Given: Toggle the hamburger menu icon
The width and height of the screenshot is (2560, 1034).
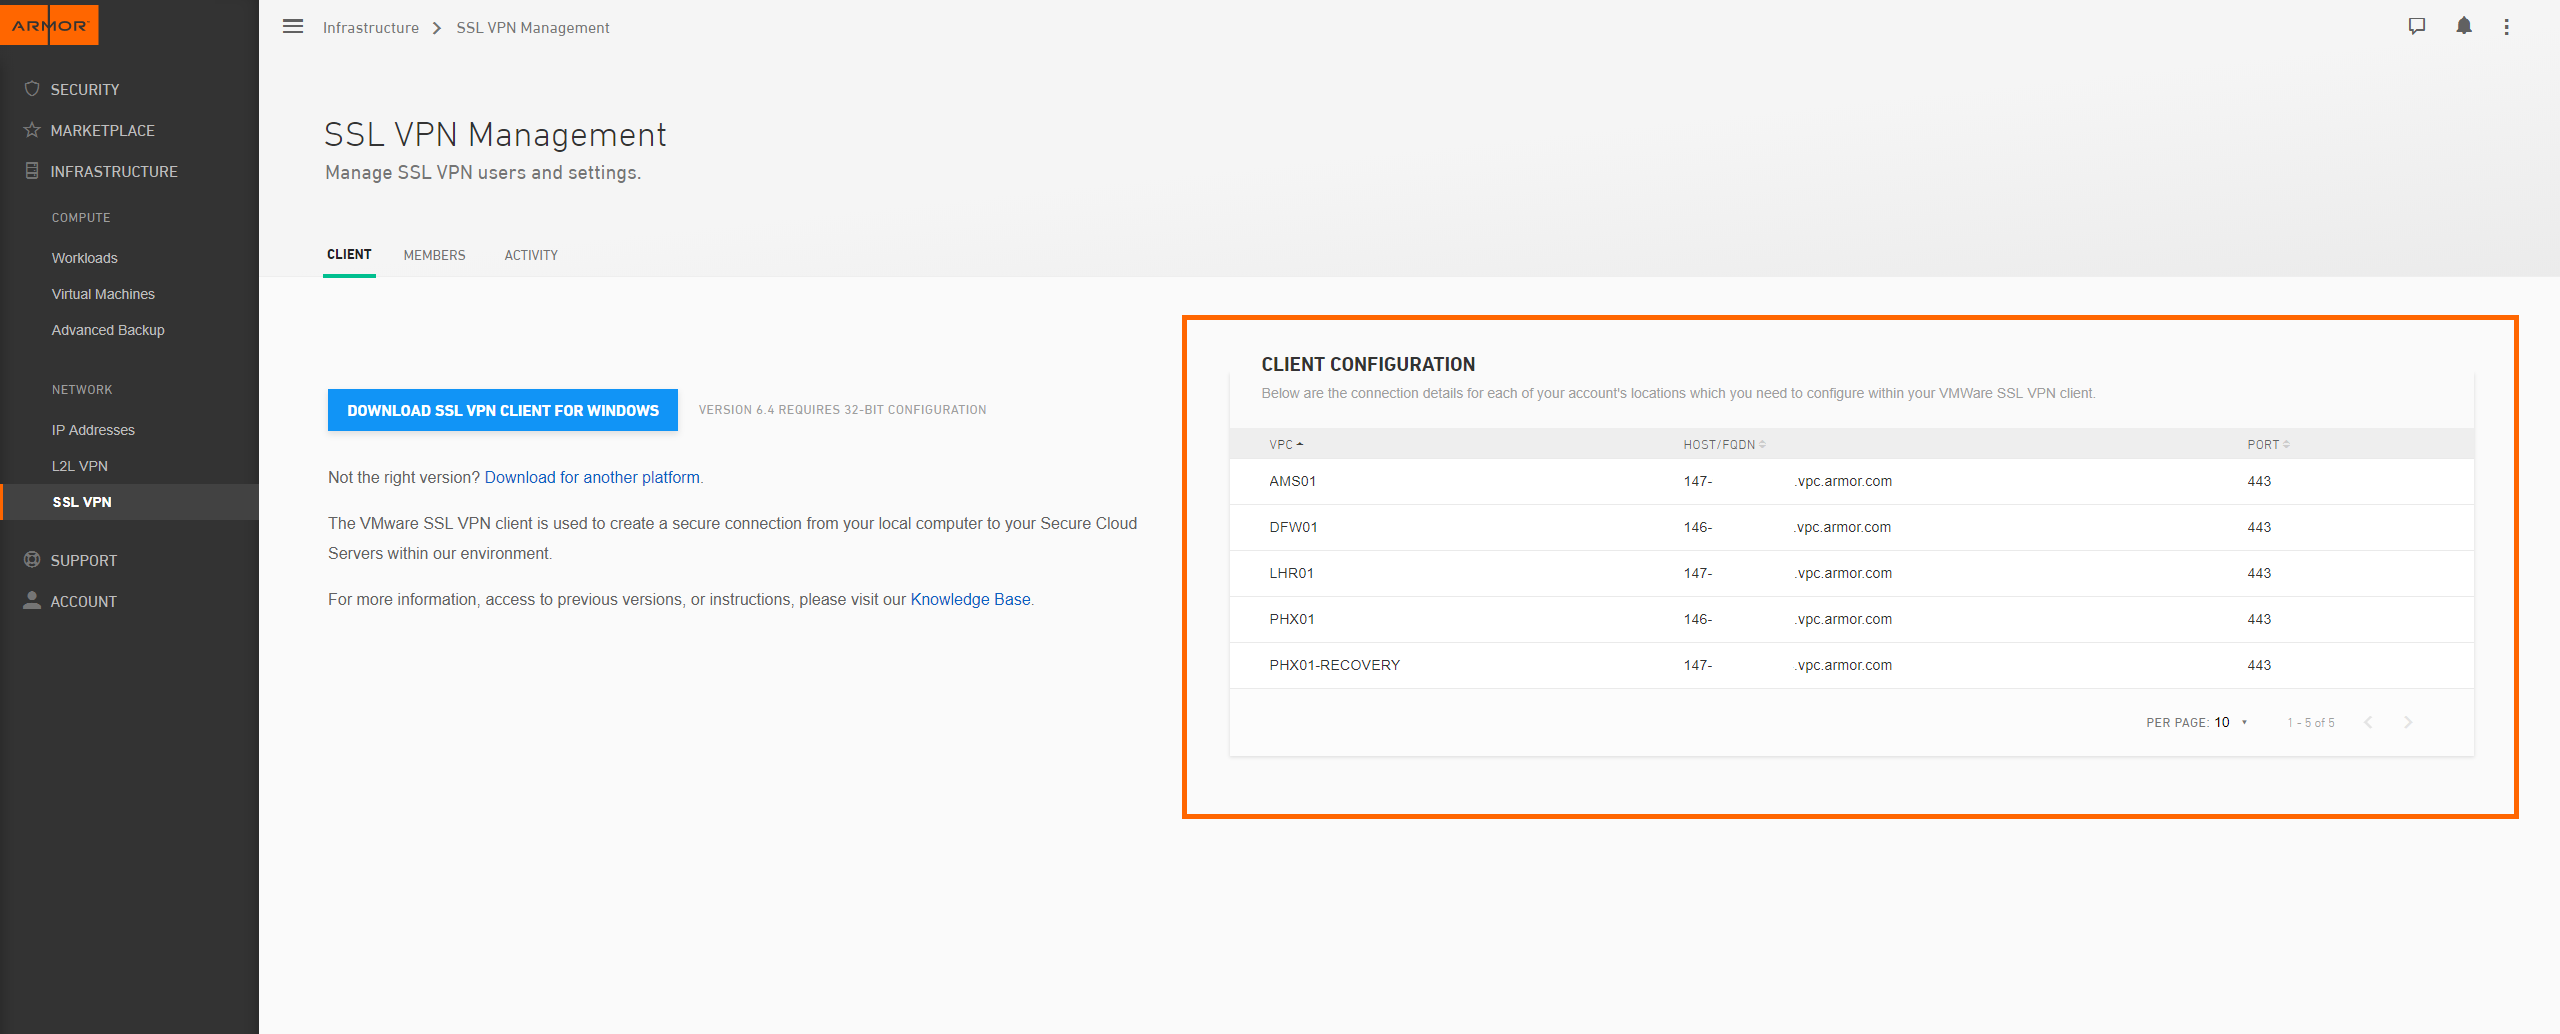Looking at the screenshot, I should (293, 27).
